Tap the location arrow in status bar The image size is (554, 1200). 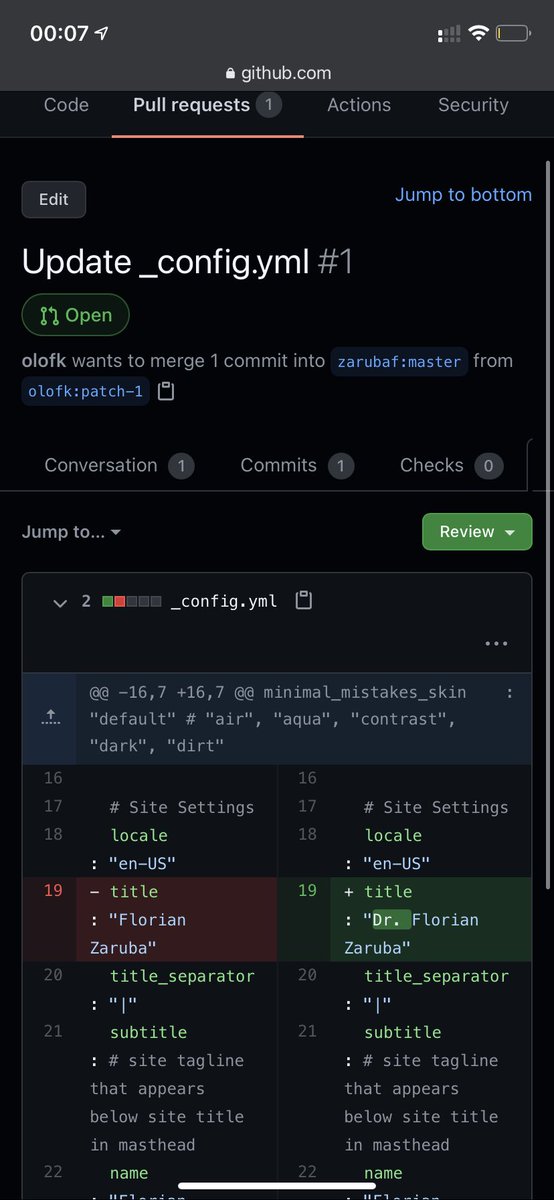click(x=102, y=33)
